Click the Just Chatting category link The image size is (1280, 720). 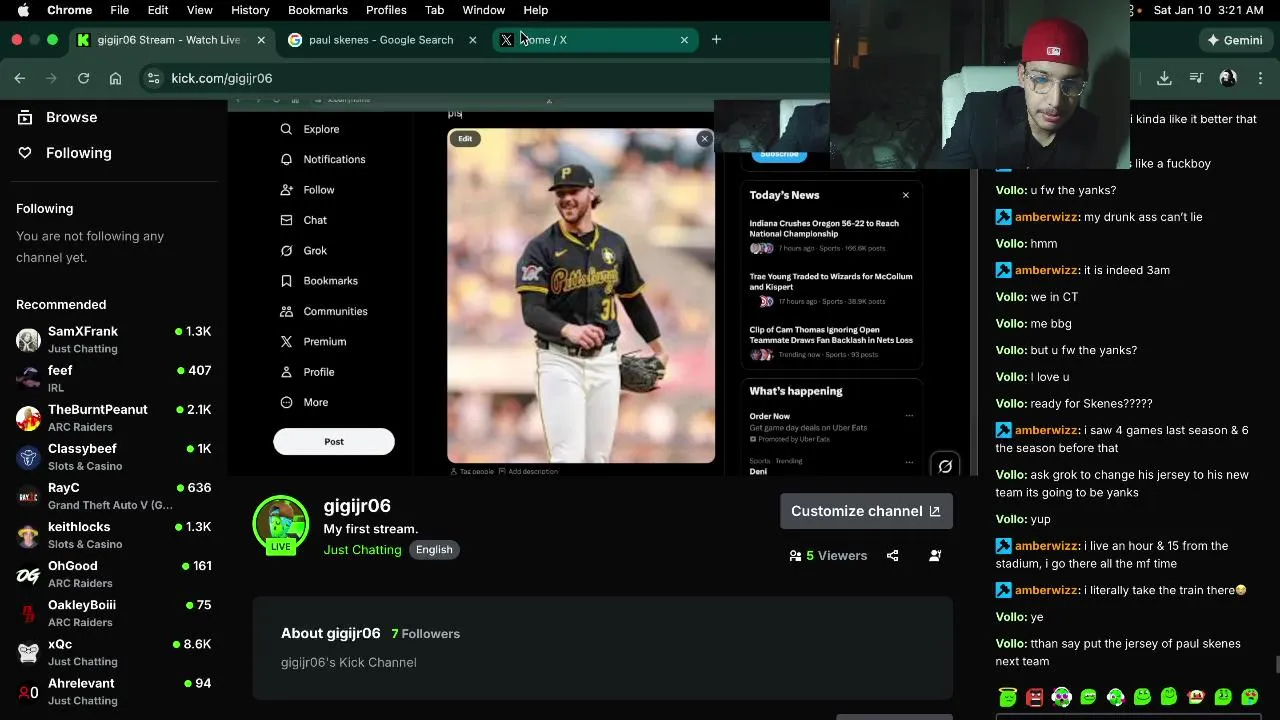(x=362, y=550)
